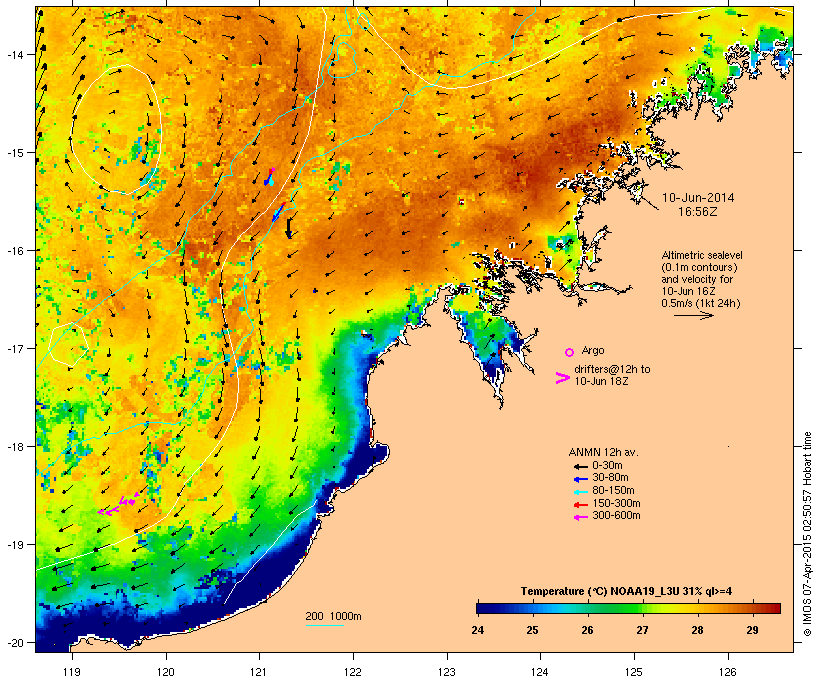820x680 pixels.
Task: Click the 30-80m depth label
Action: pyautogui.click(x=610, y=478)
